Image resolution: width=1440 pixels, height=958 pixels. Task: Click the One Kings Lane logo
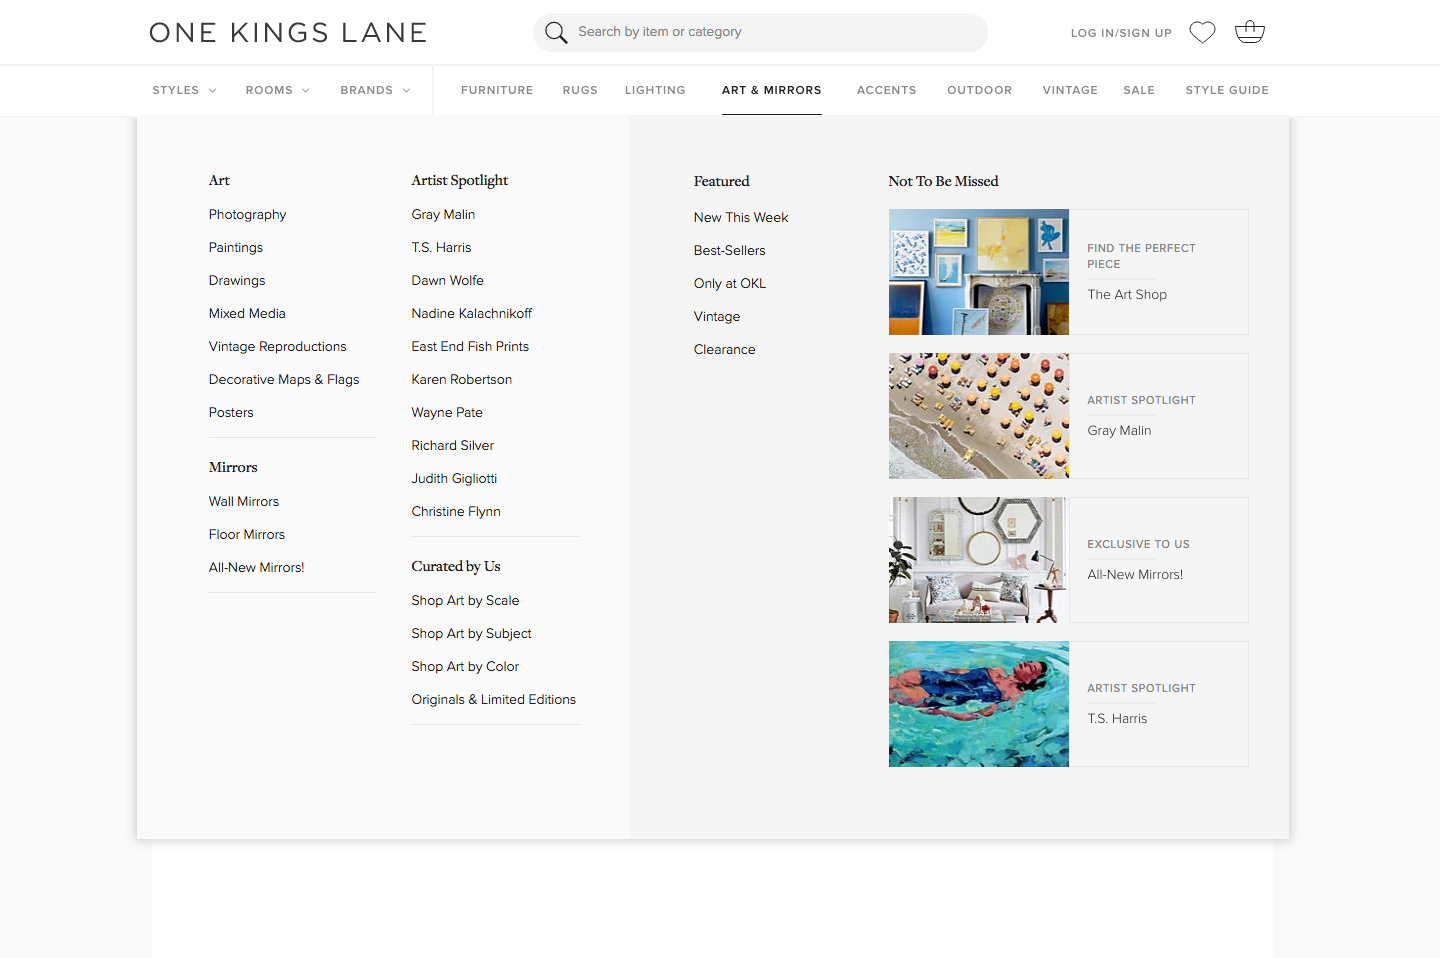pyautogui.click(x=288, y=33)
